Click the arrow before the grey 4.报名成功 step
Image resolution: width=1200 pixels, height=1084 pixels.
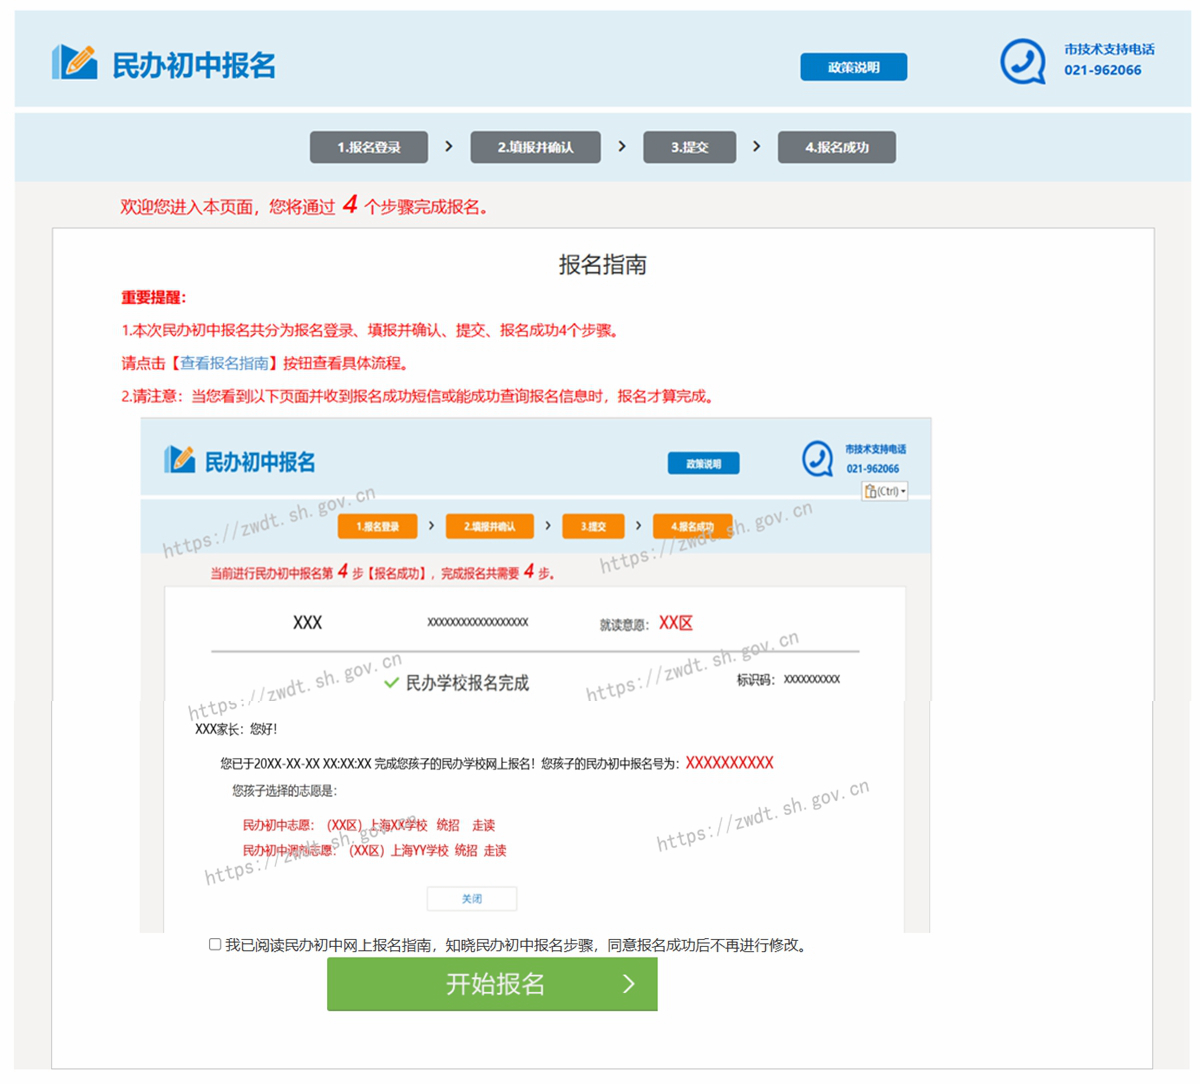(x=757, y=146)
